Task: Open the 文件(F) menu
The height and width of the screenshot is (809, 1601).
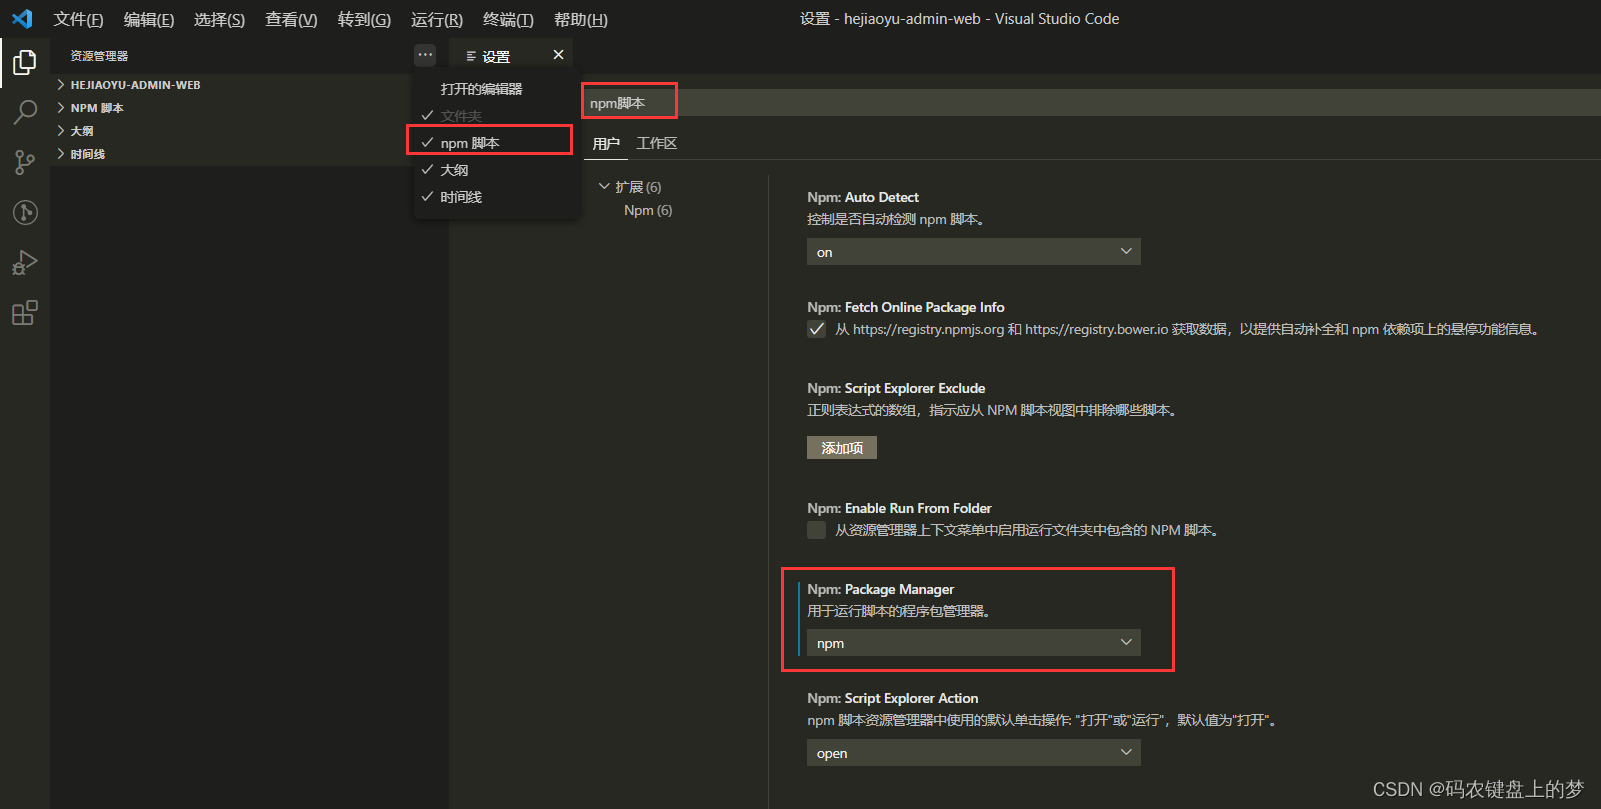Action: (x=78, y=19)
